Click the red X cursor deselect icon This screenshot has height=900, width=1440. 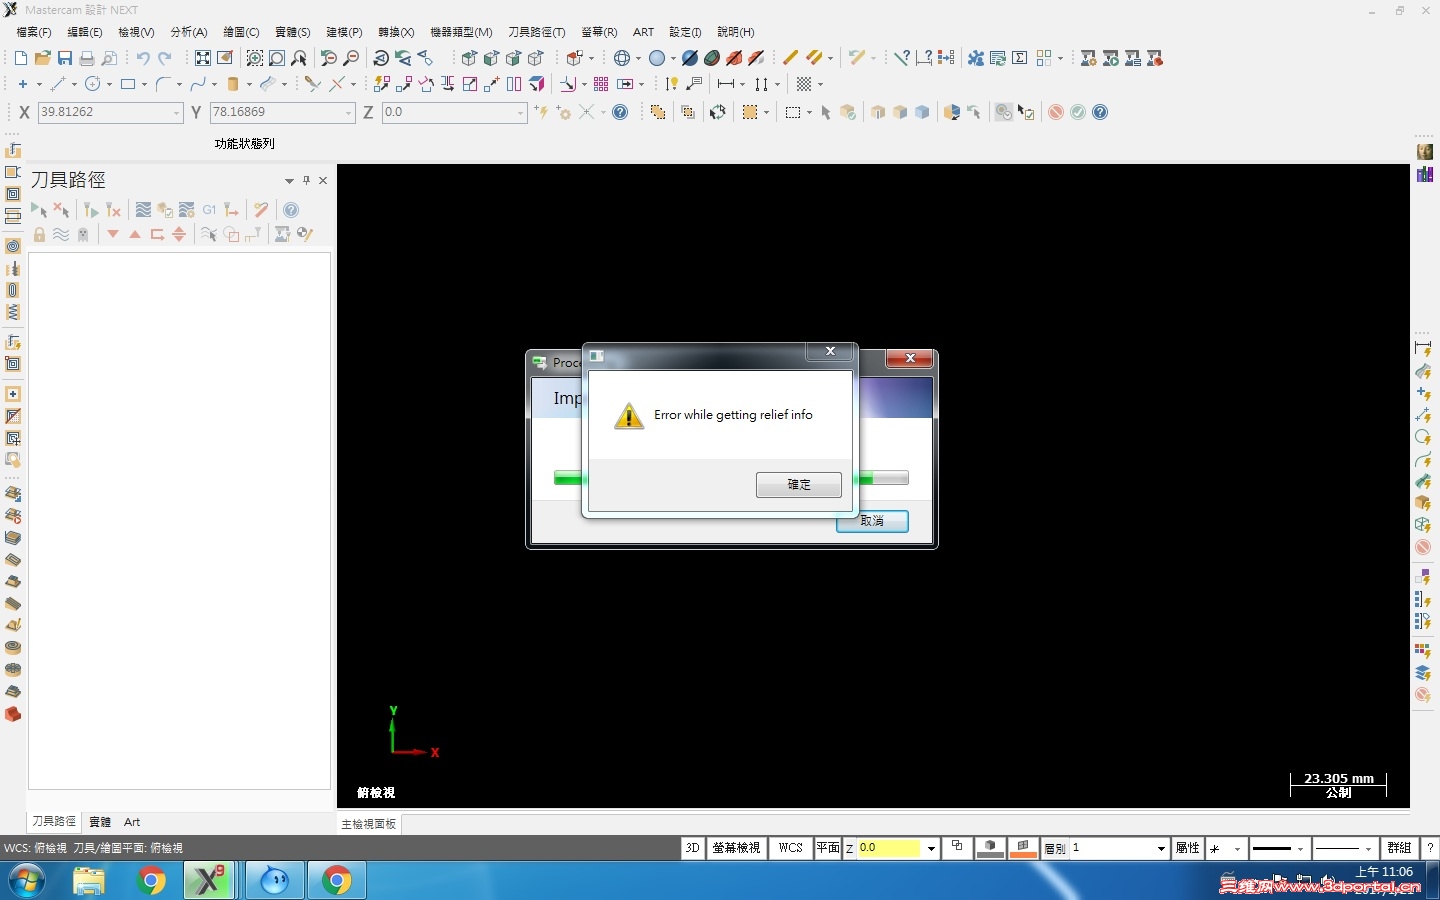tap(61, 210)
